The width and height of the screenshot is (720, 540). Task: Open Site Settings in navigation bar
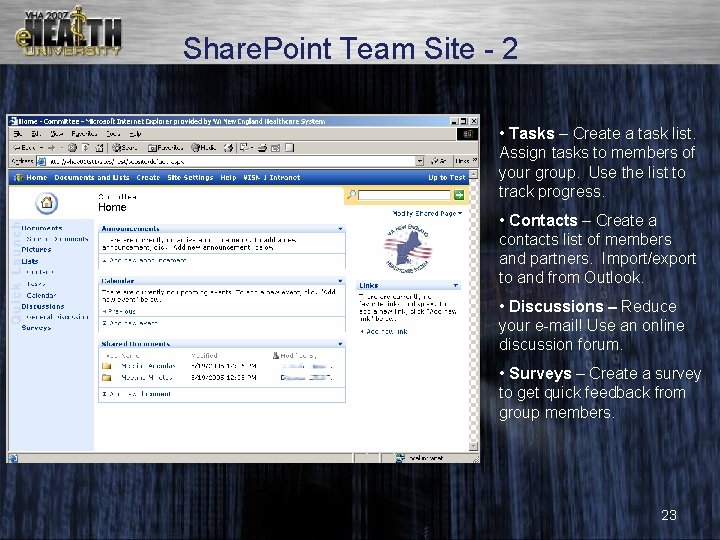[190, 178]
